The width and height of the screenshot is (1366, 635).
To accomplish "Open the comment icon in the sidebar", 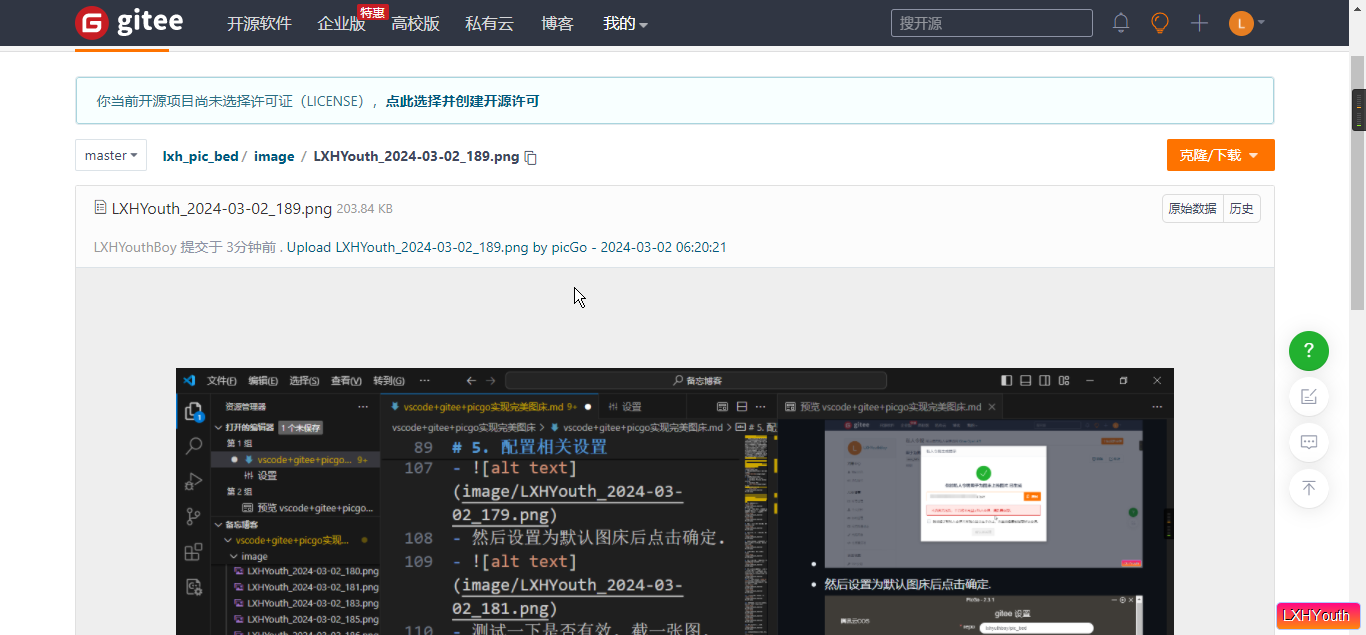I will (x=1308, y=442).
